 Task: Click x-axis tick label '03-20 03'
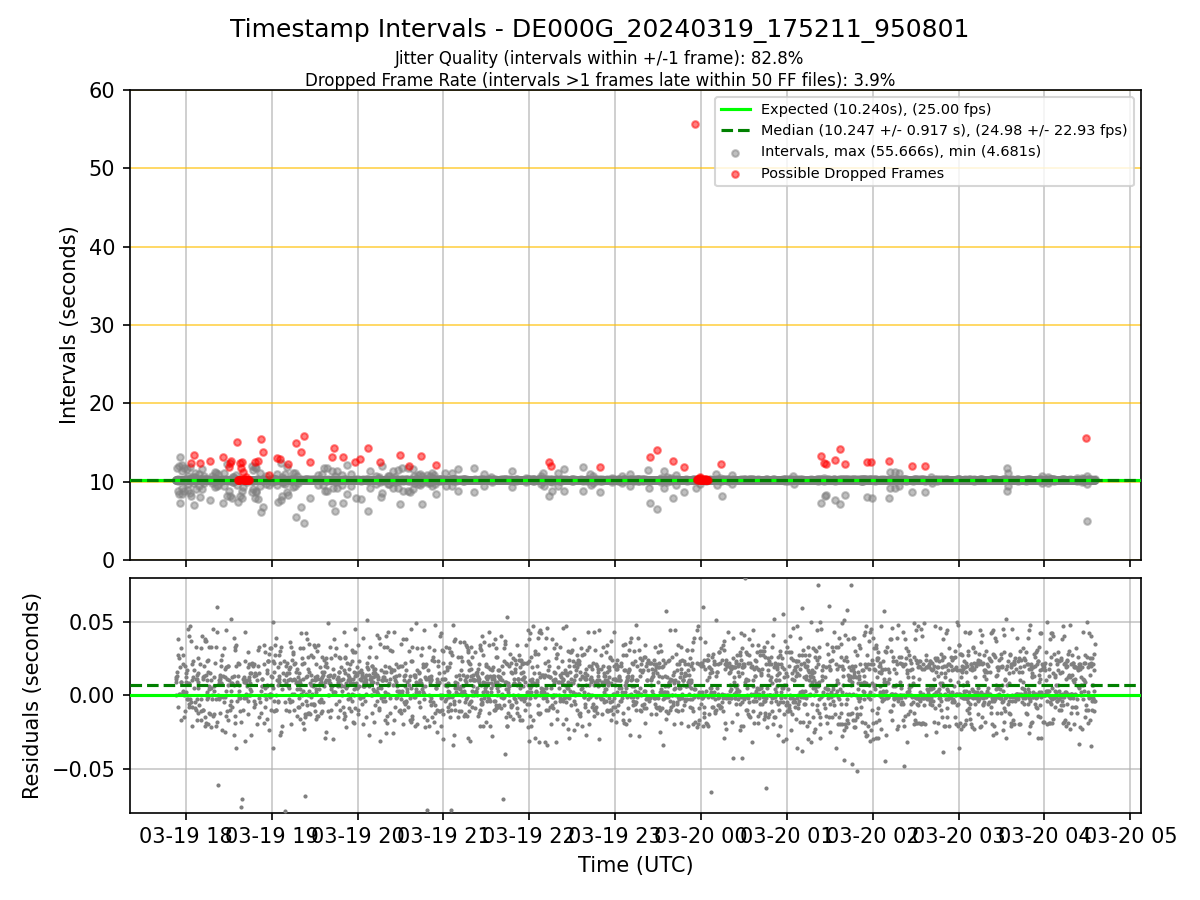pos(958,836)
